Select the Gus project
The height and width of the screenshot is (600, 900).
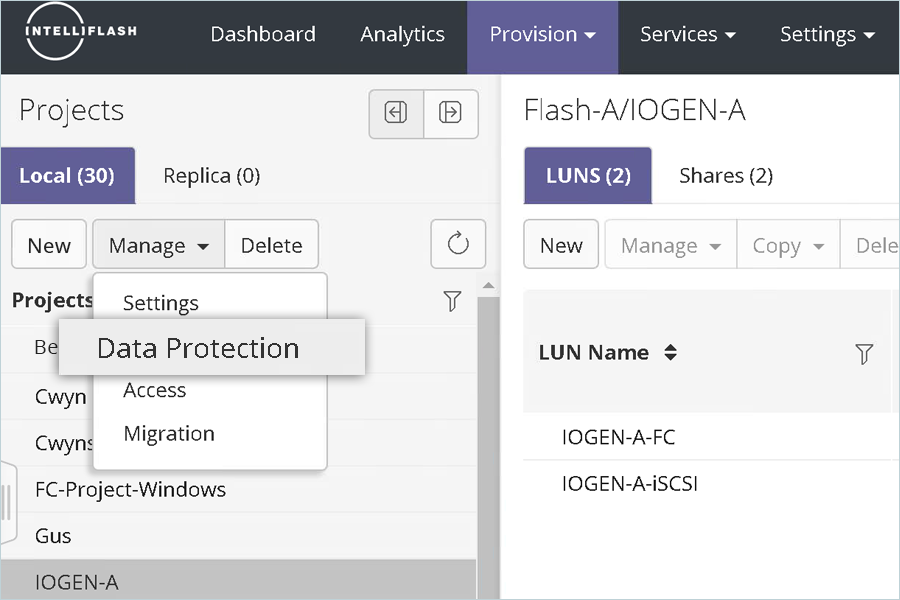pyautogui.click(x=238, y=536)
